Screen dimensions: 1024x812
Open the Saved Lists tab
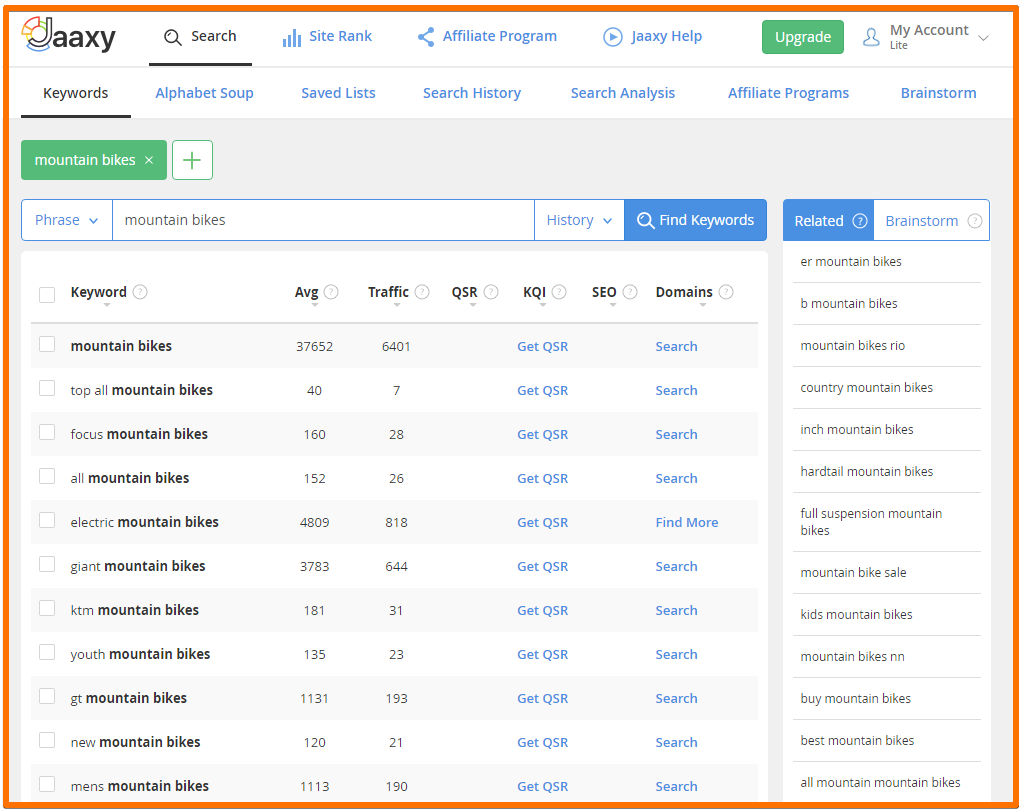pos(338,93)
